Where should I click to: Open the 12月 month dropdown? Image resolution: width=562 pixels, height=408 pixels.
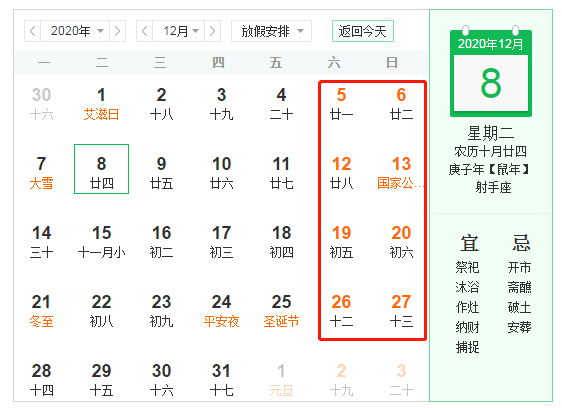(x=178, y=31)
